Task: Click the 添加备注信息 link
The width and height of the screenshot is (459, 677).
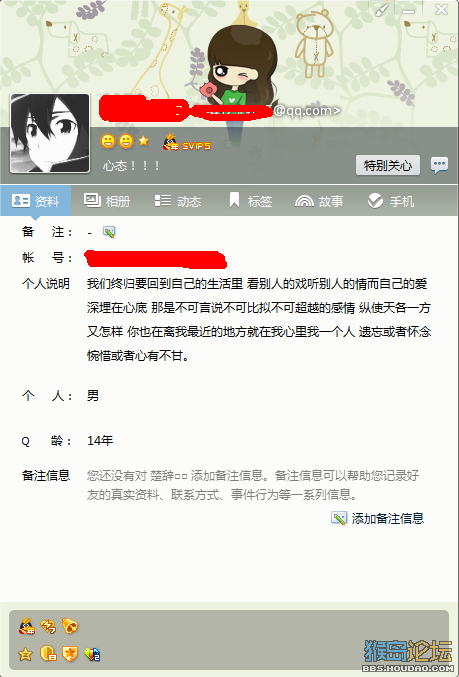Action: click(378, 518)
